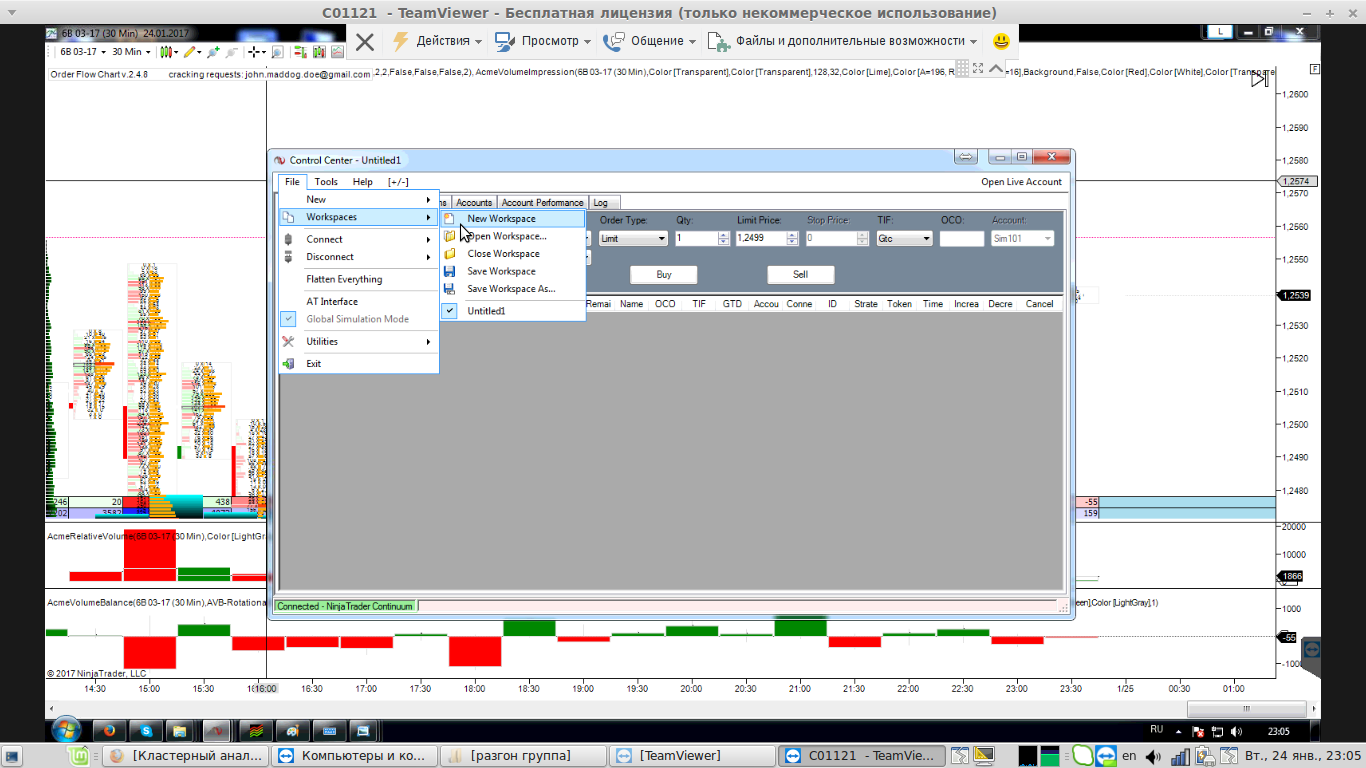Choose Exit in the File menu
The width and height of the screenshot is (1366, 768).
click(x=358, y=363)
